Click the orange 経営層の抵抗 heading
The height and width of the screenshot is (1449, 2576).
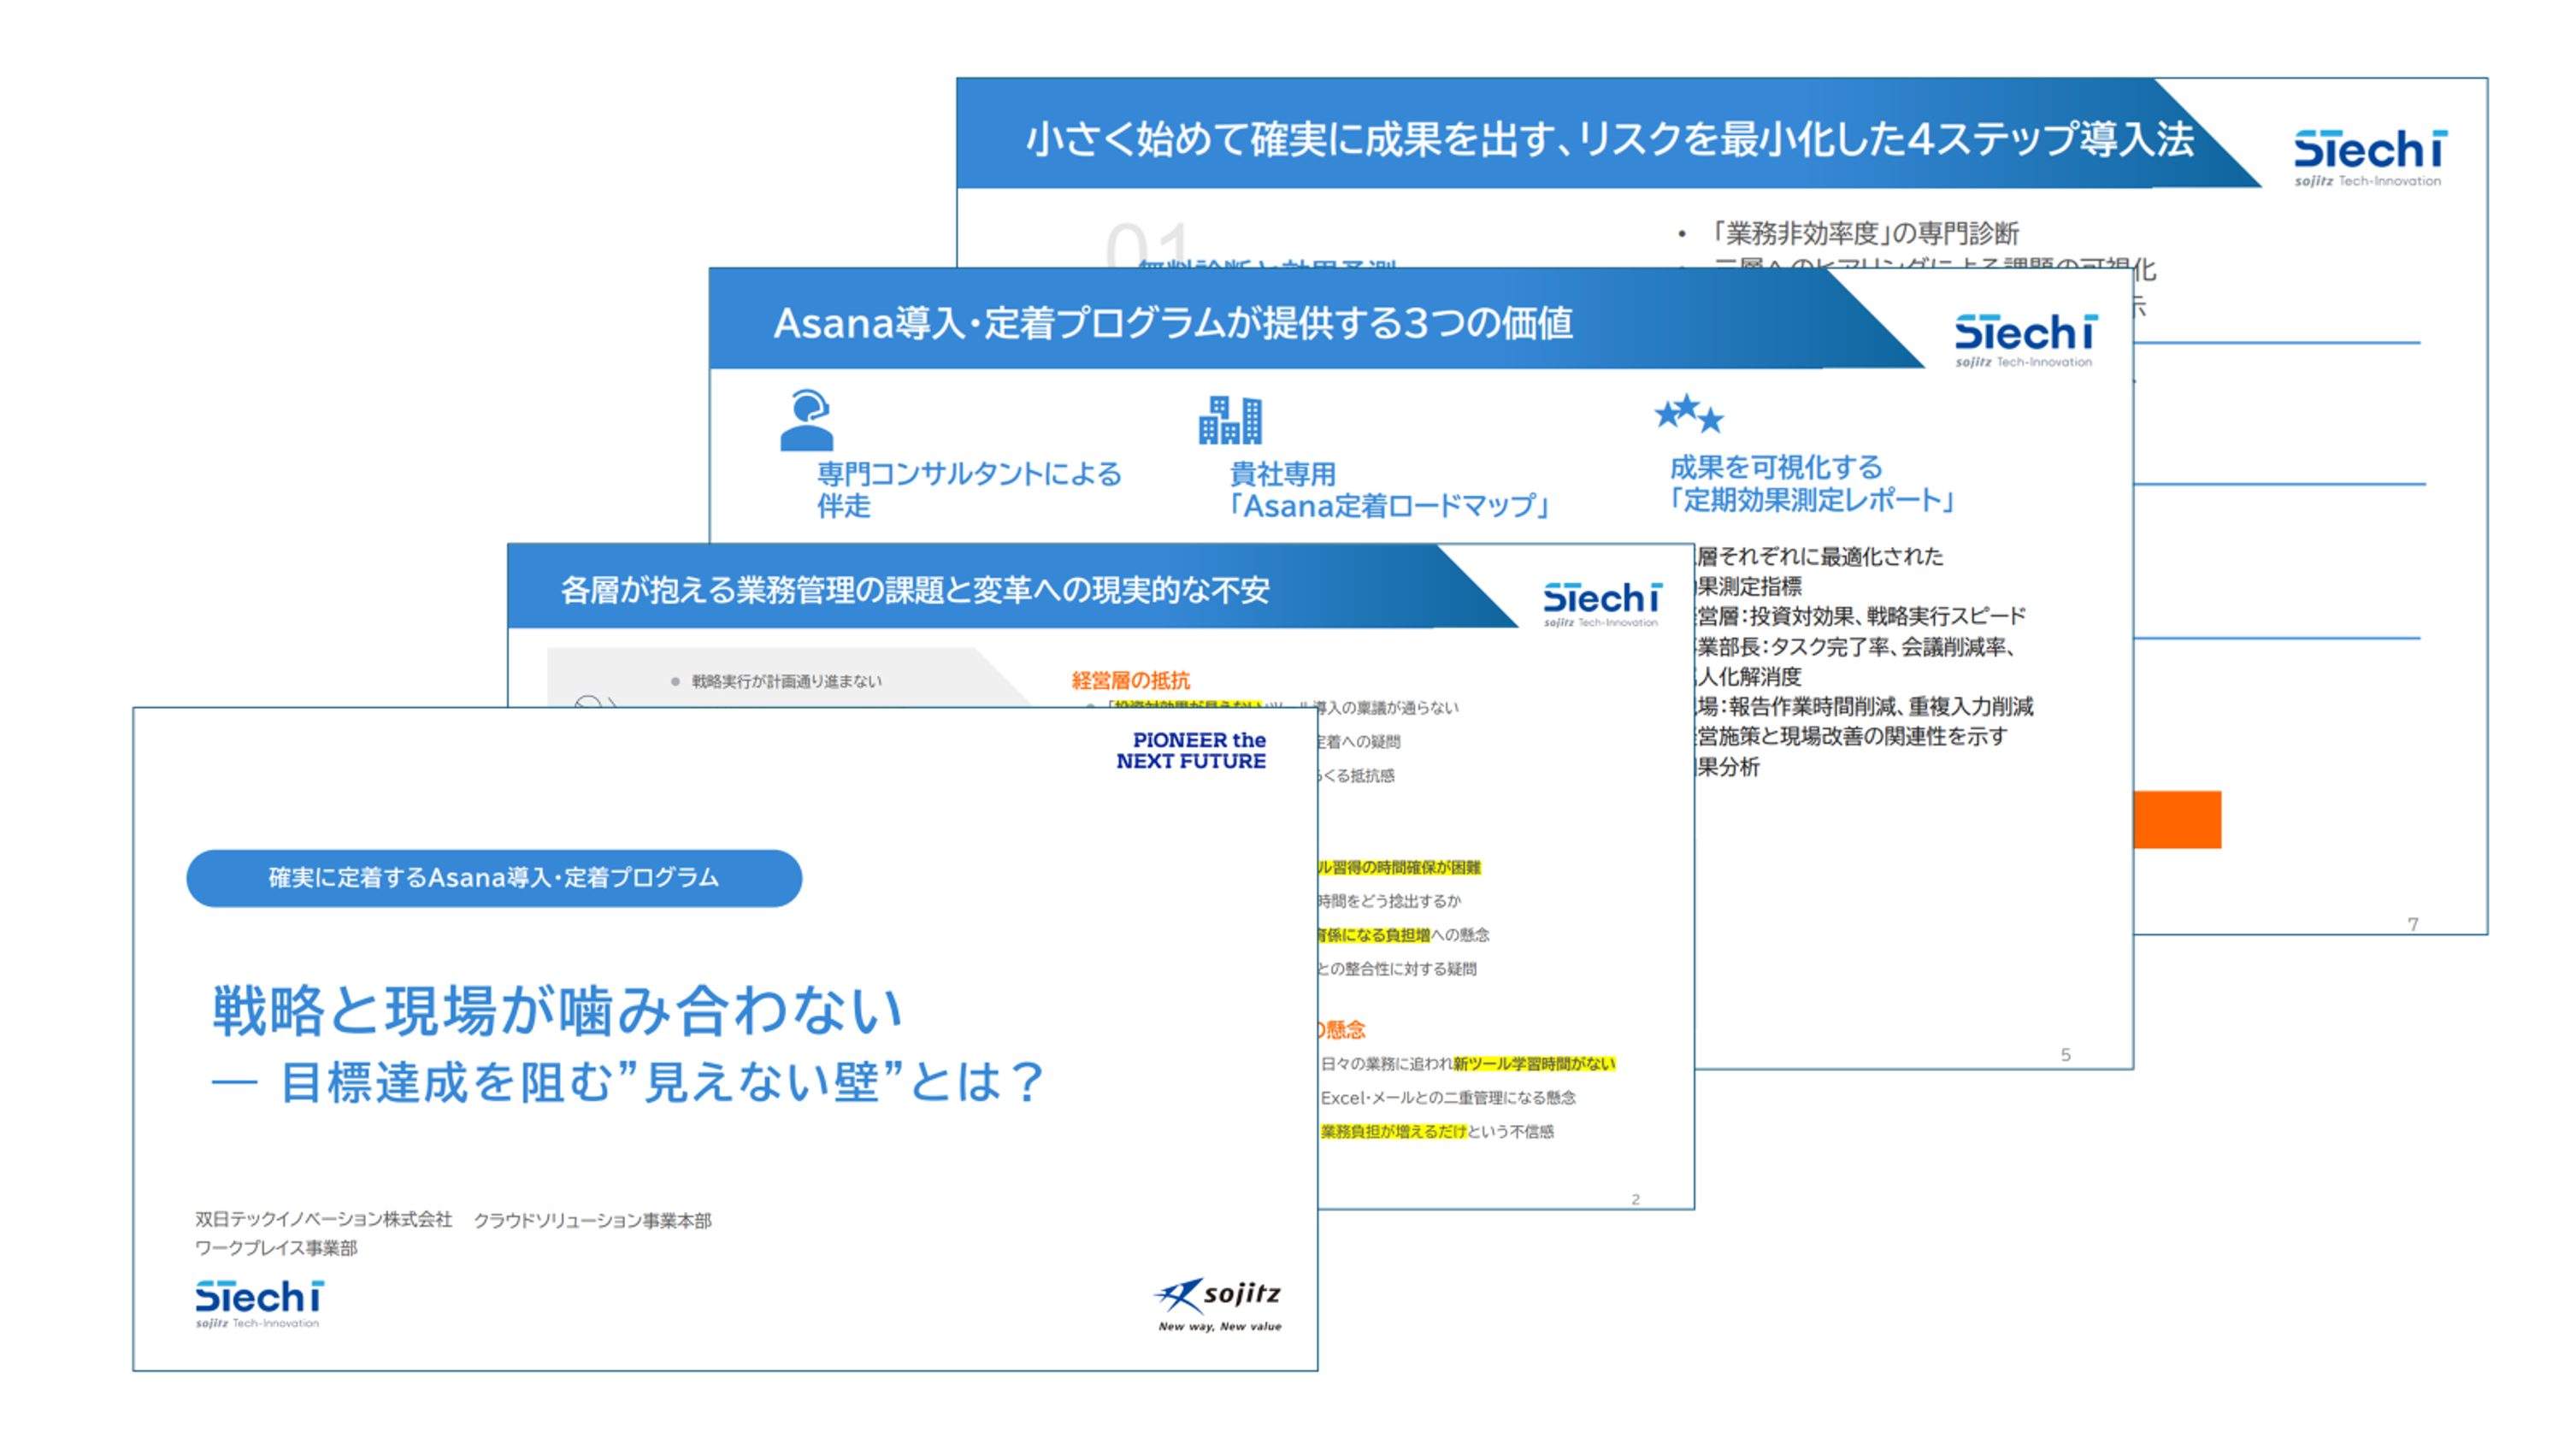pyautogui.click(x=1130, y=681)
